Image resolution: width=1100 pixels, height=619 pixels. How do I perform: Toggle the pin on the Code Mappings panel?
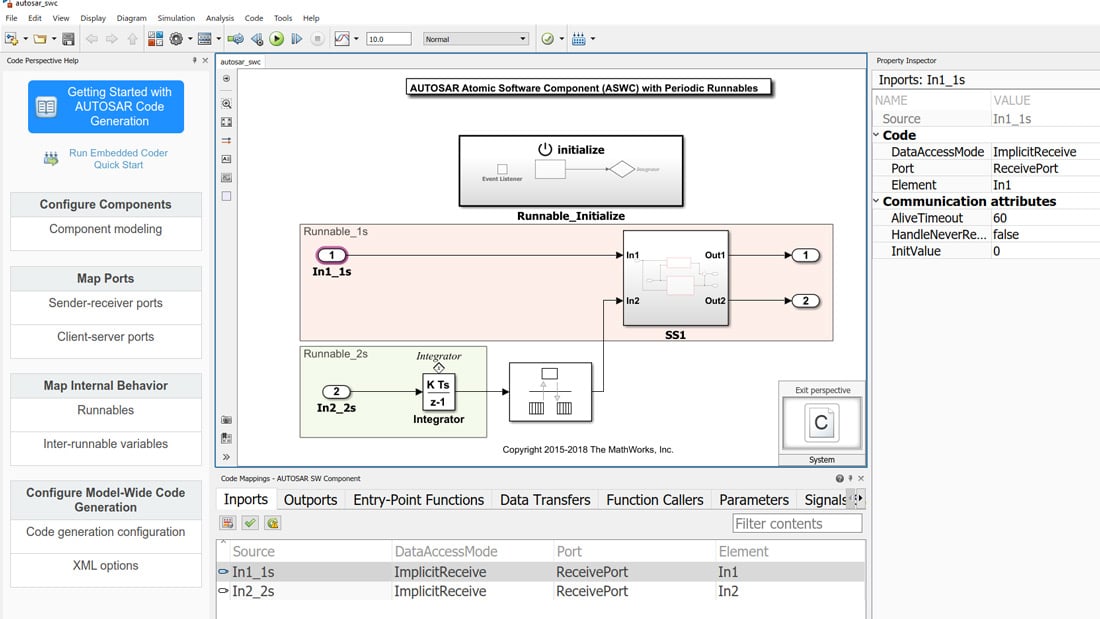point(851,478)
